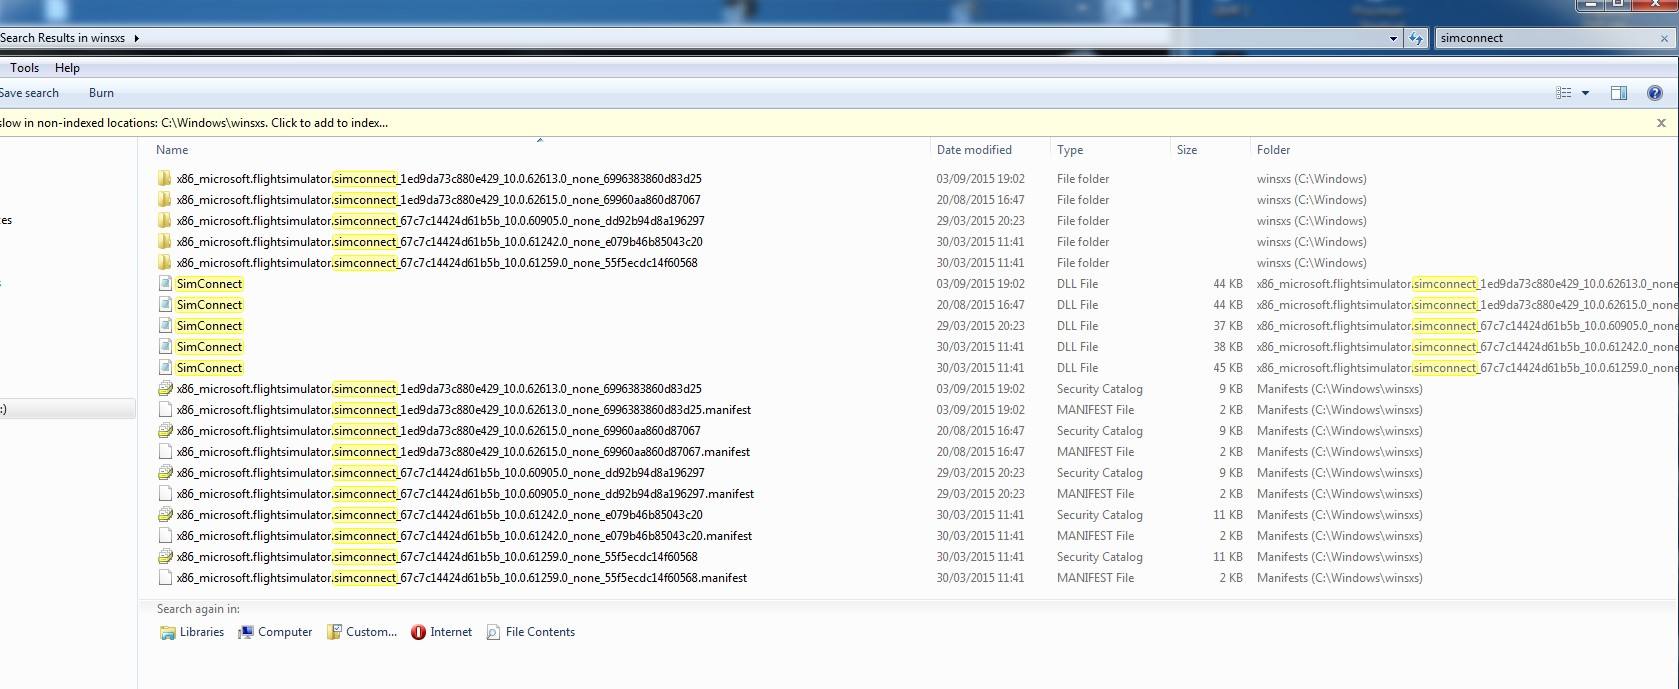Expand breadcrumb arrow after Search Results in winsxs

[x=137, y=38]
